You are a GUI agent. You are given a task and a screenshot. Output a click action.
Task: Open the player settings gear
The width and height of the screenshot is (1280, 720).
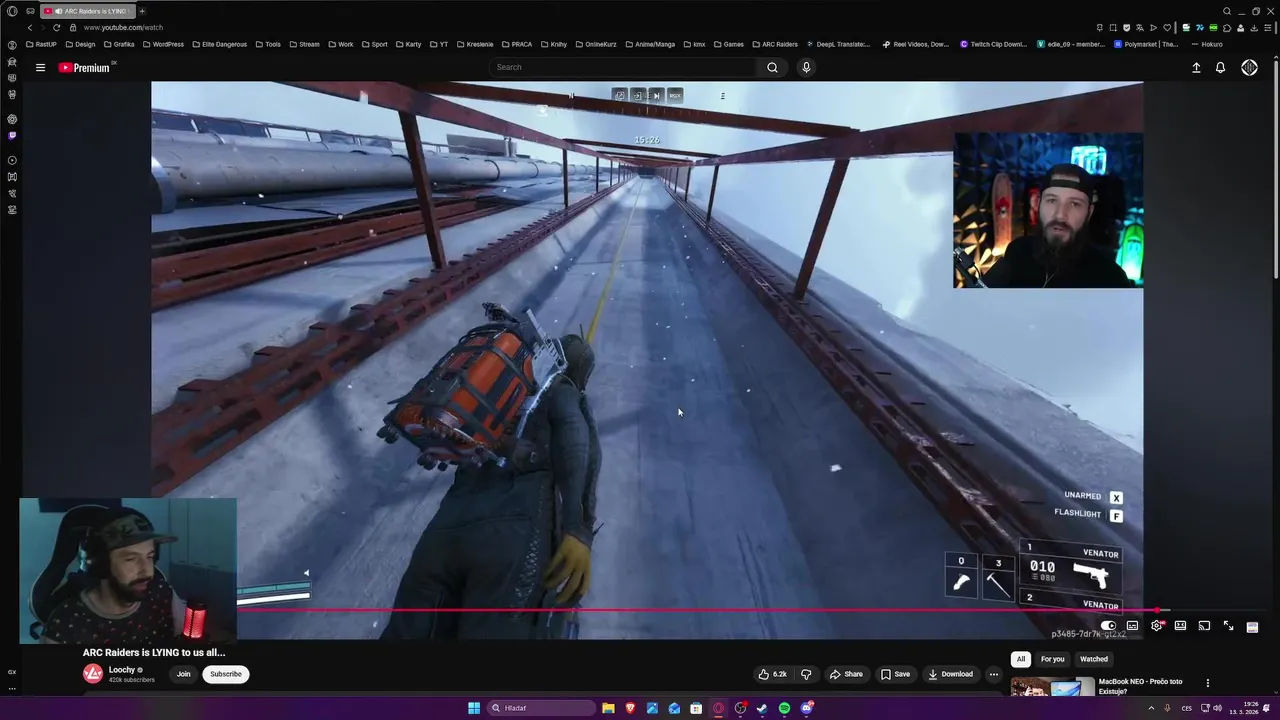[1157, 626]
